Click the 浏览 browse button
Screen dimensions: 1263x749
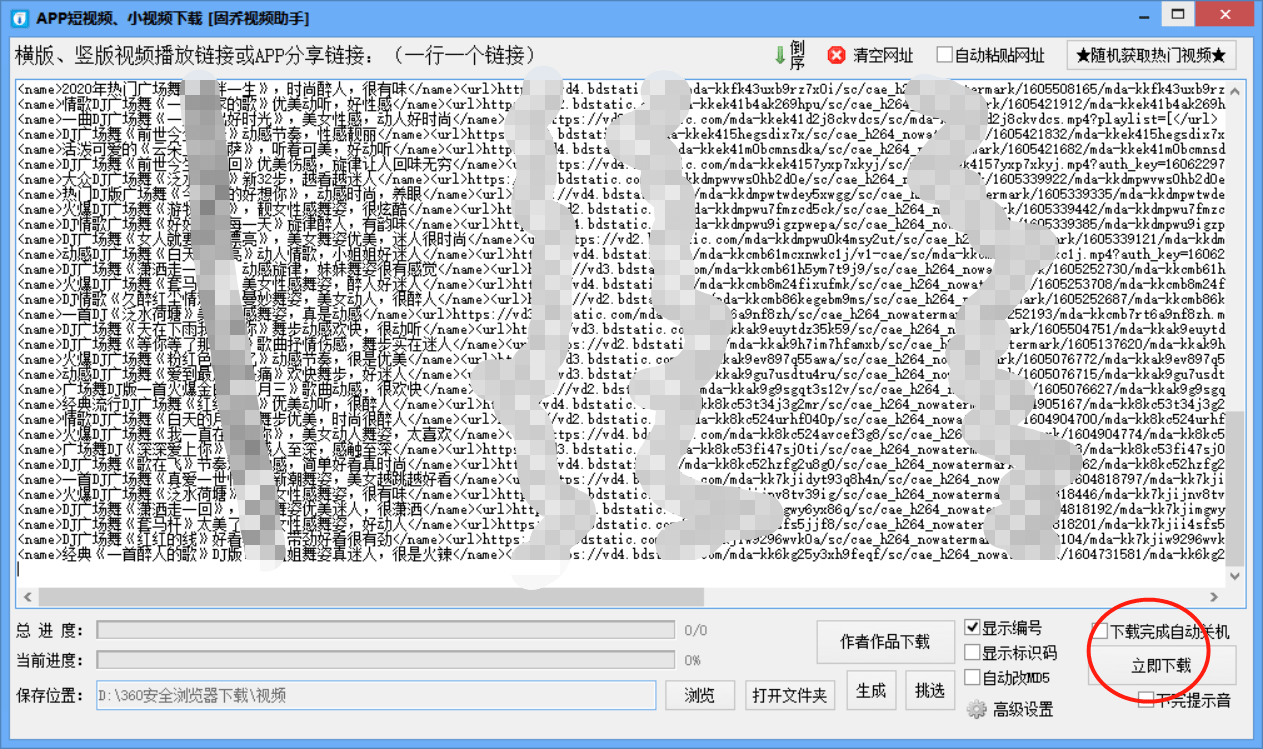(699, 695)
